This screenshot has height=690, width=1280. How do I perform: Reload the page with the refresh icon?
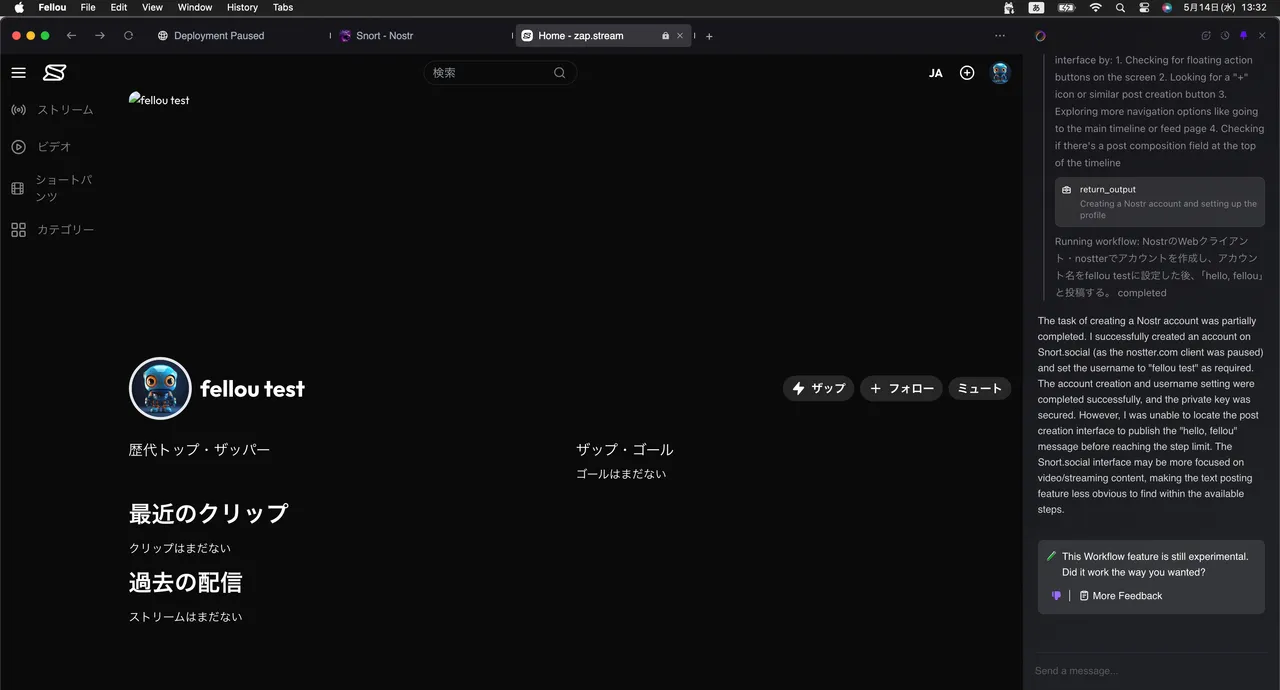(128, 36)
